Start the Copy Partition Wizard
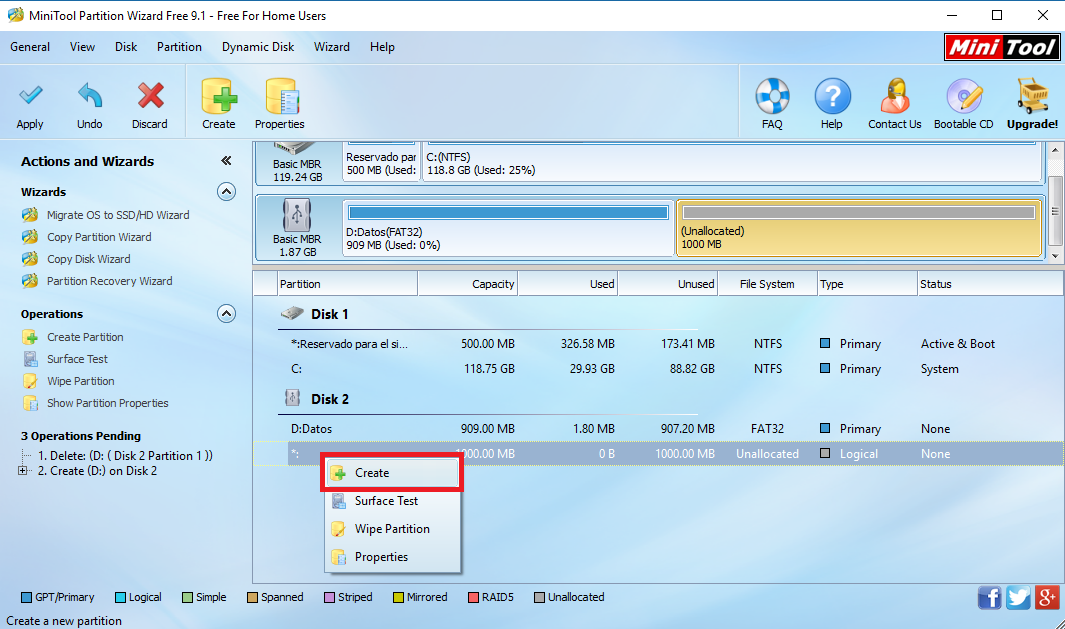The width and height of the screenshot is (1065, 629). coord(99,237)
